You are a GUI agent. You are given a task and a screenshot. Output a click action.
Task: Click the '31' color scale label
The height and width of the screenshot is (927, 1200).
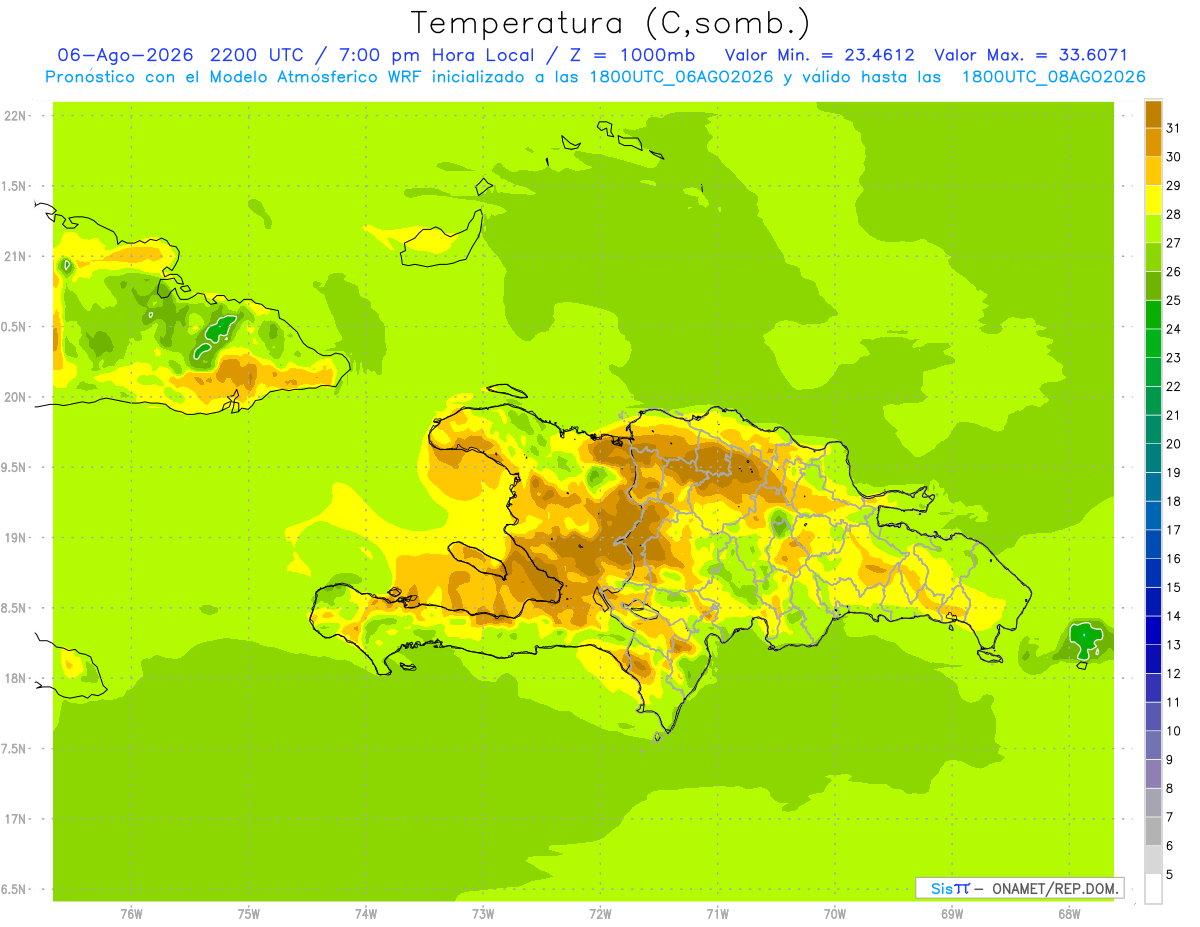tap(1174, 128)
